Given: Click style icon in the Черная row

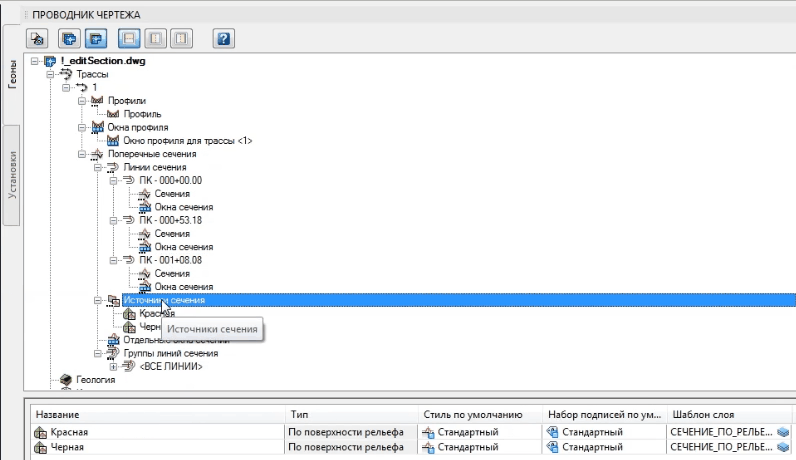Looking at the screenshot, I should (x=428, y=448).
